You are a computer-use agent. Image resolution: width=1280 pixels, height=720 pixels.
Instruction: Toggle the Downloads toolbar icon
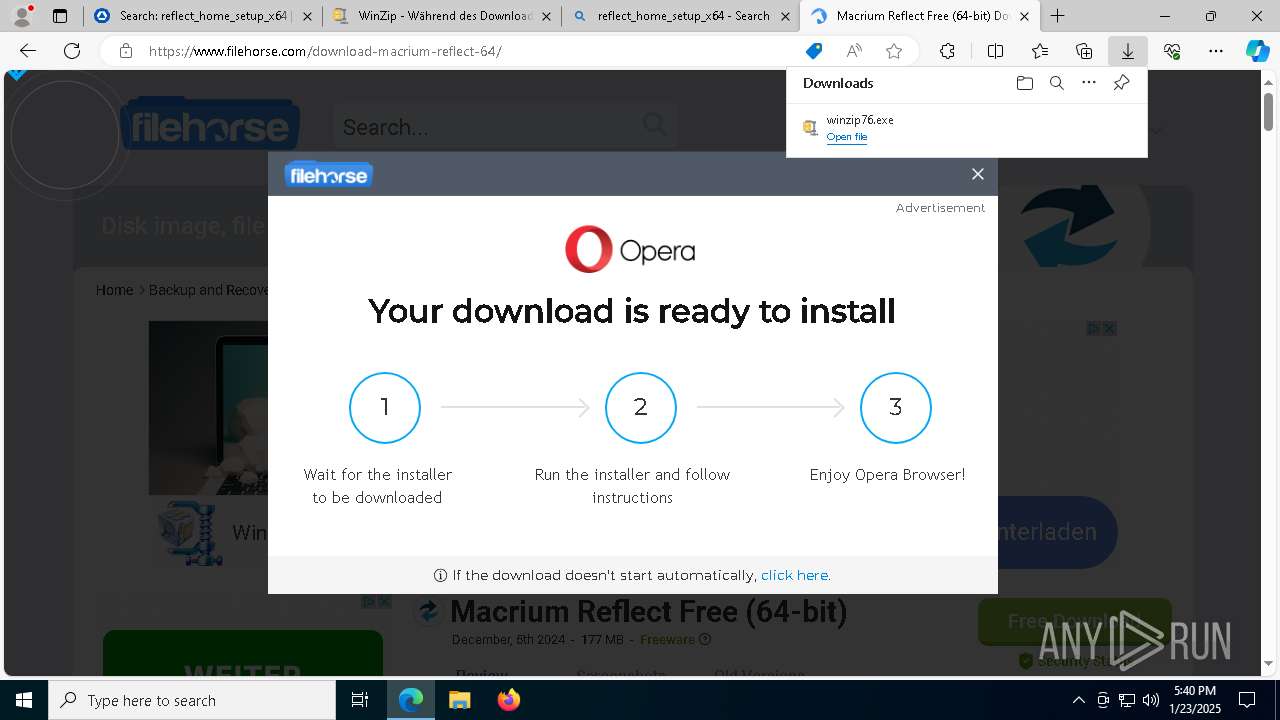coord(1127,51)
